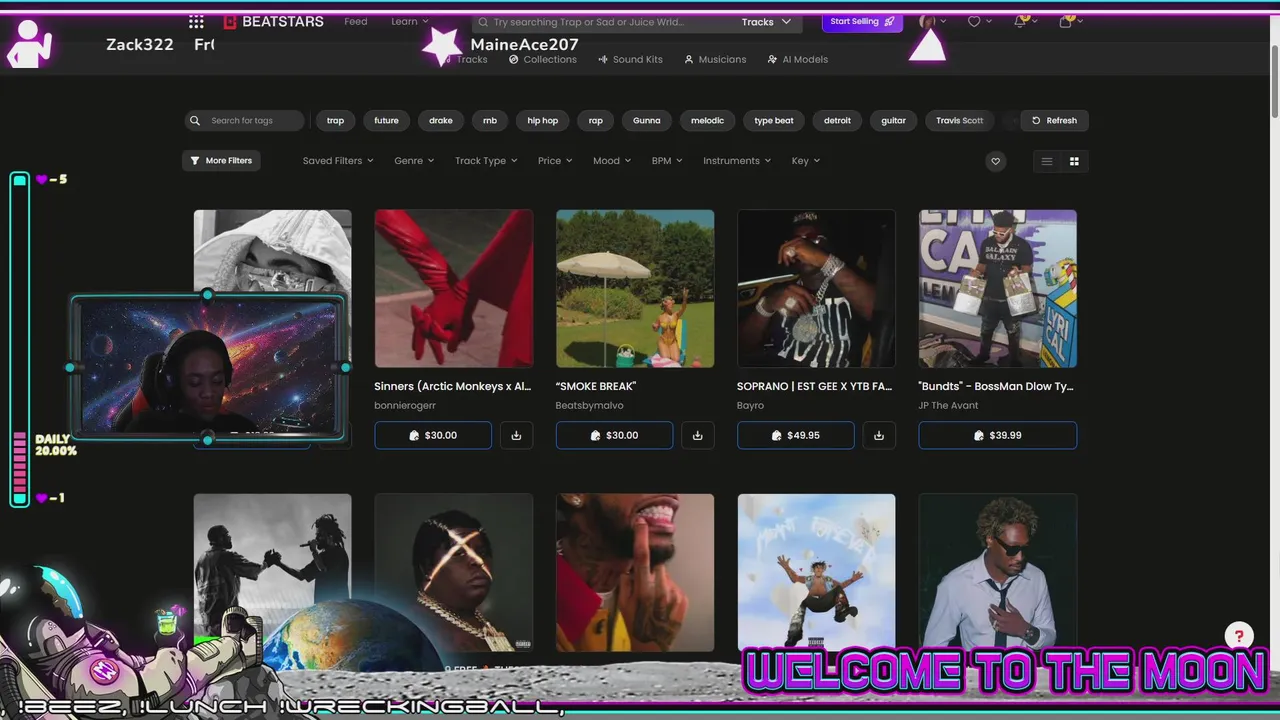Buy Sinners beat for $30.00

click(433, 435)
